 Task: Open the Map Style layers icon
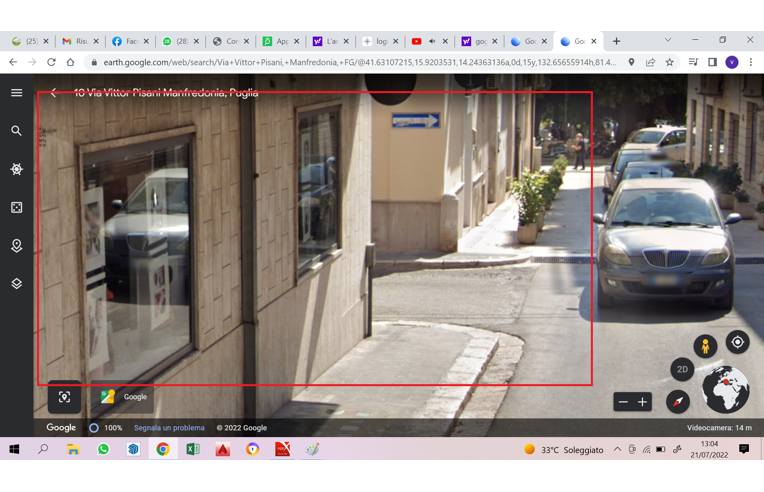click(16, 284)
